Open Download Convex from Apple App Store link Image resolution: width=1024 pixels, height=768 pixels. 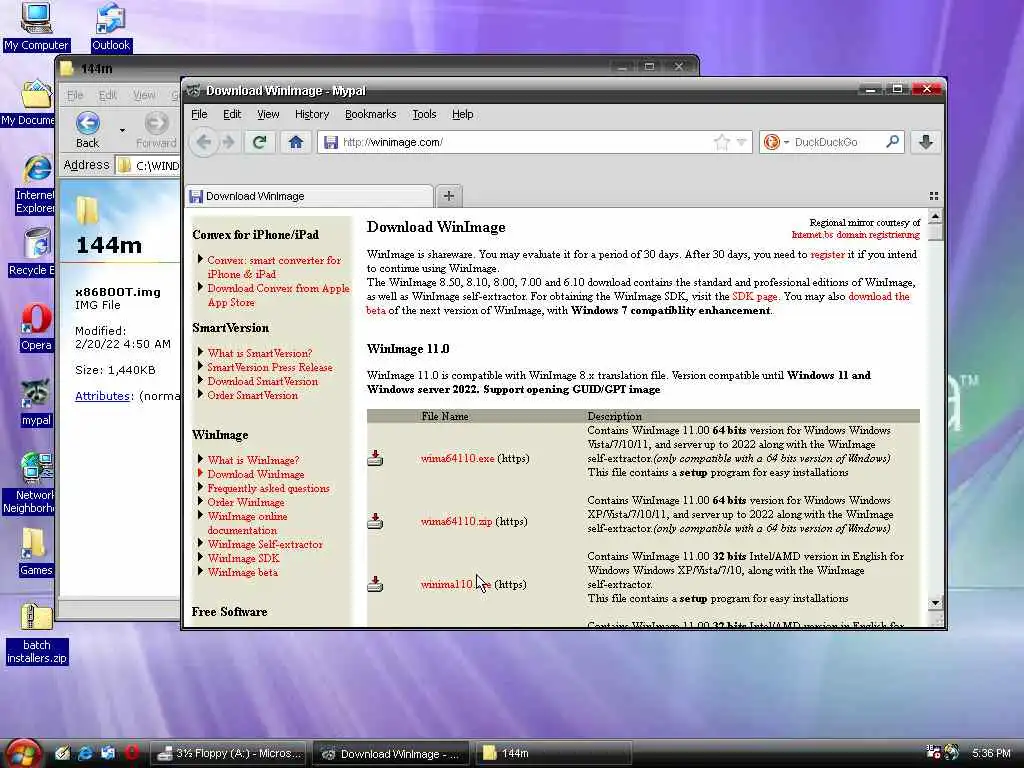(278, 295)
